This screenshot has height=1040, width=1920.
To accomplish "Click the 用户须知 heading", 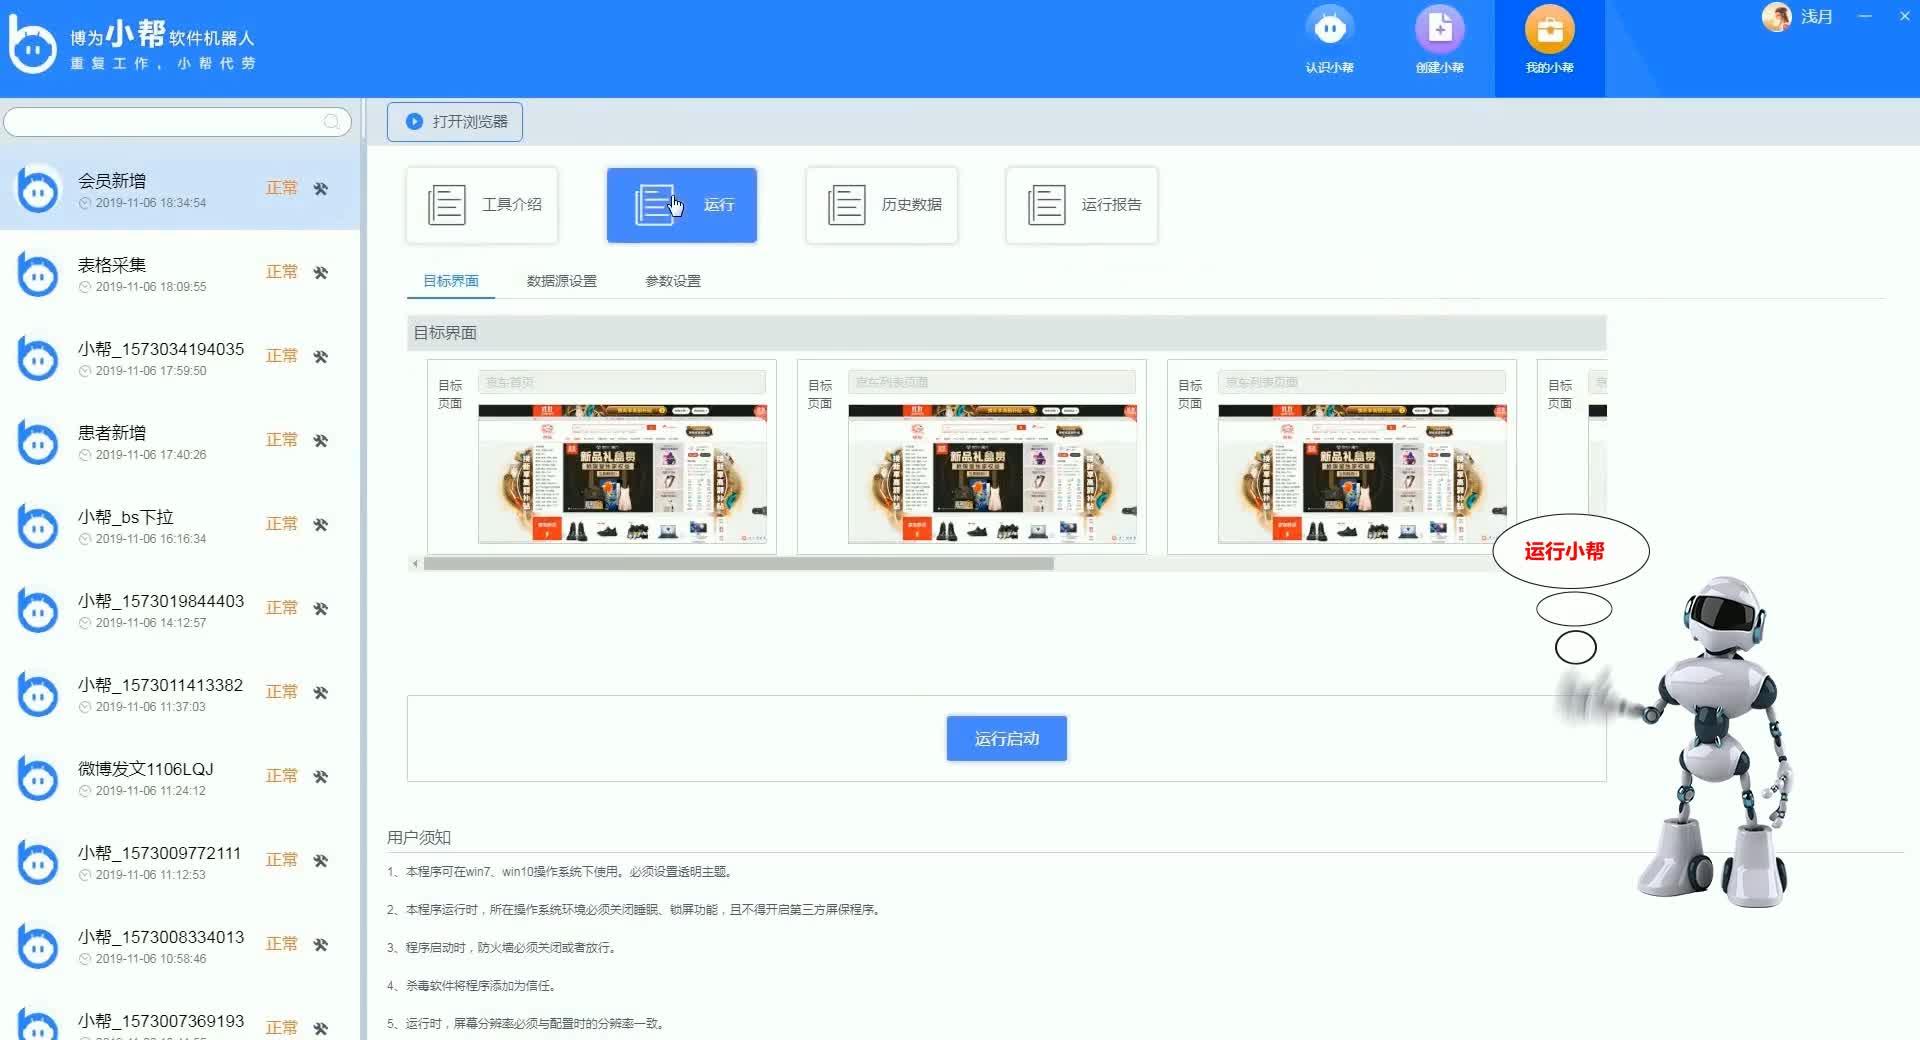I will coord(419,837).
